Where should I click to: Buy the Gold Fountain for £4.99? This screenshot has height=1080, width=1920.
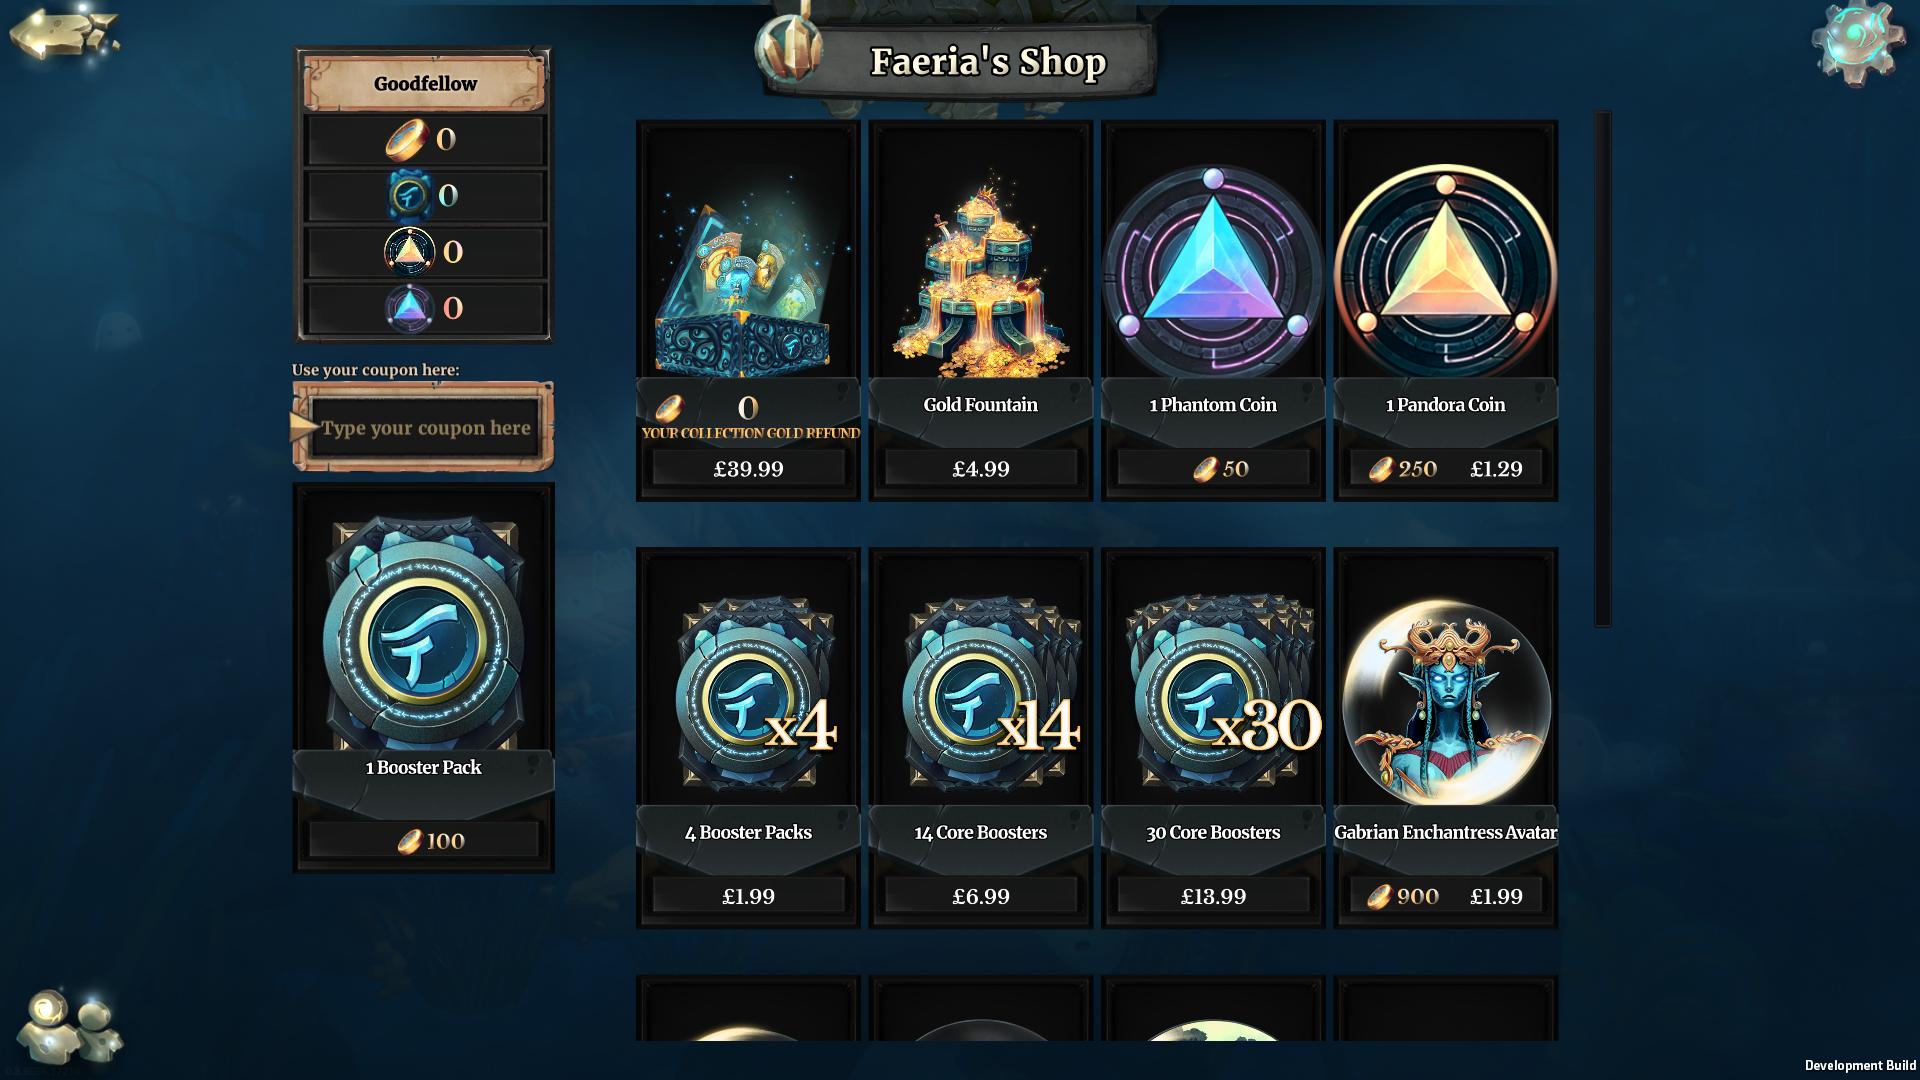pos(980,469)
